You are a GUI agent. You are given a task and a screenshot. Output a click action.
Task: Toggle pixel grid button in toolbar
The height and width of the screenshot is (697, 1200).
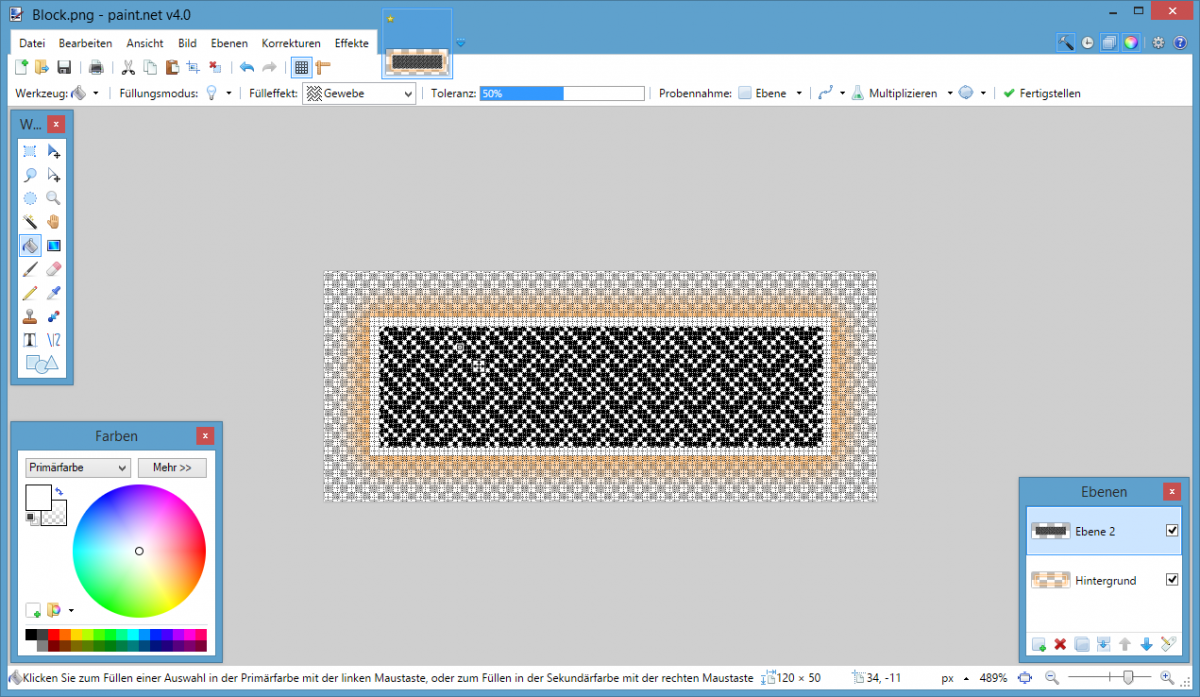(300, 67)
